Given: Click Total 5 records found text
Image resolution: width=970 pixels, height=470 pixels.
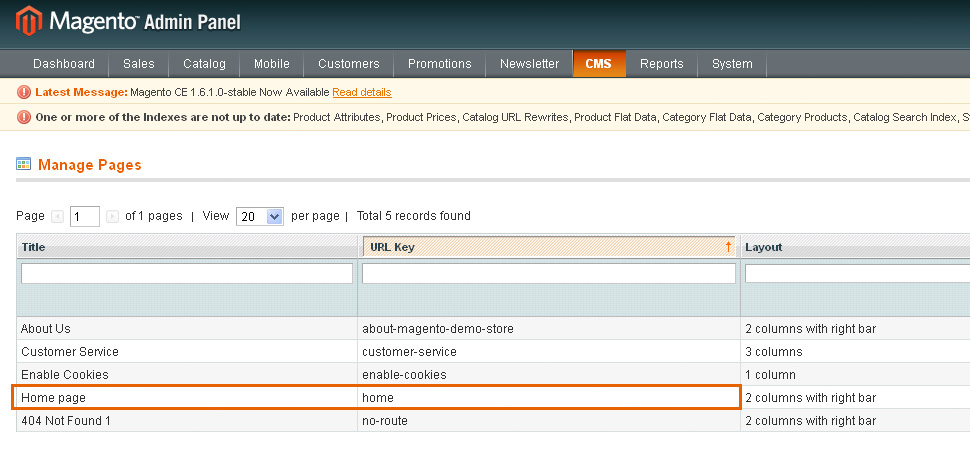Looking at the screenshot, I should click(x=414, y=216).
